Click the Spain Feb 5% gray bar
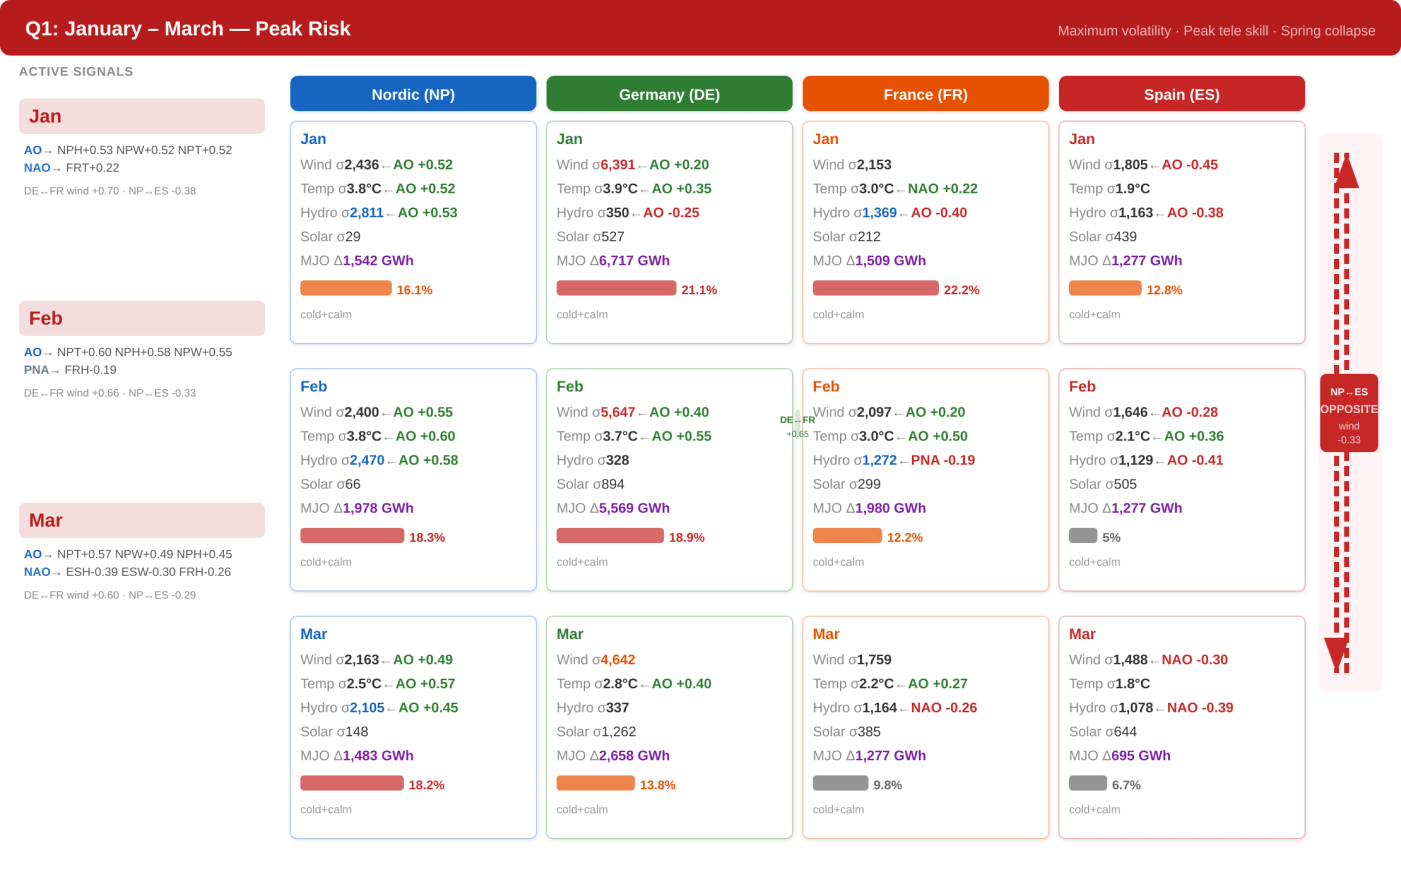The height and width of the screenshot is (884, 1401). (x=1083, y=535)
